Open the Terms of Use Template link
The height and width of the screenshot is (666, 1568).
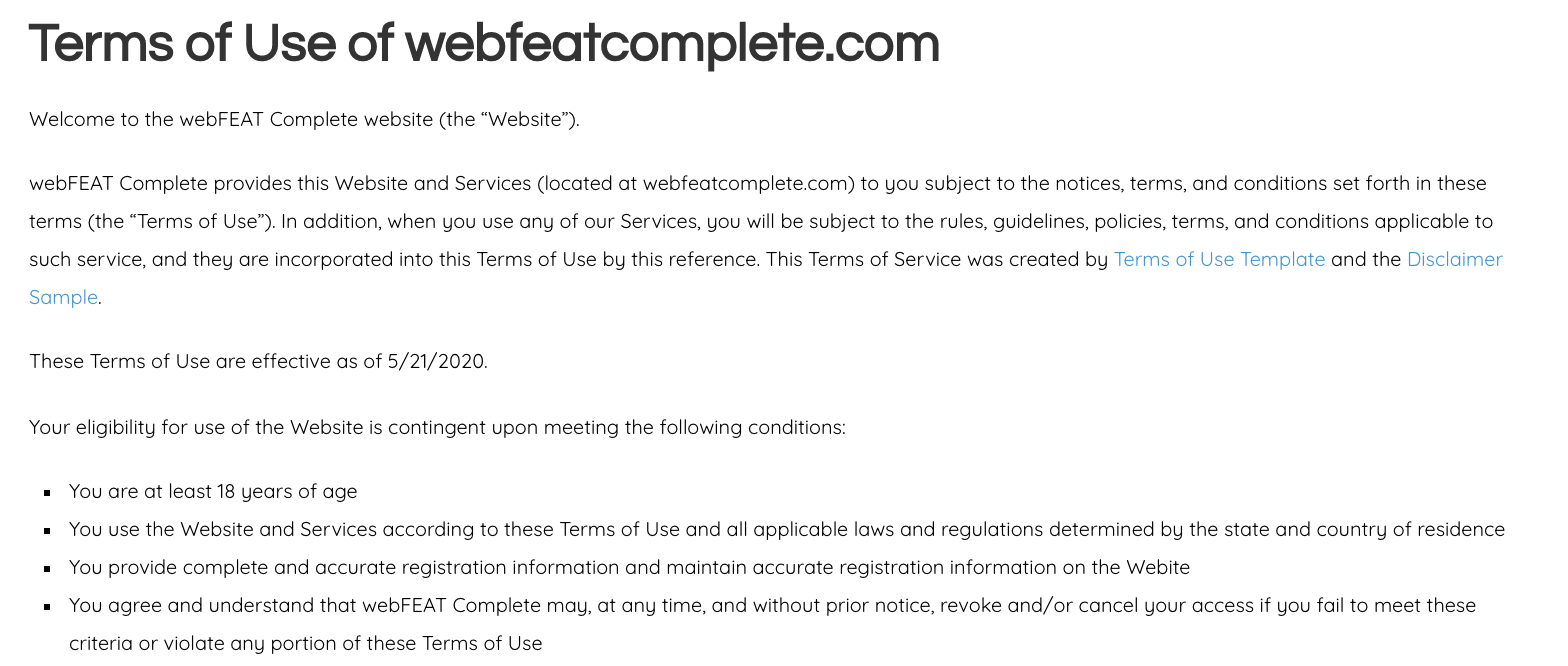click(x=1219, y=259)
